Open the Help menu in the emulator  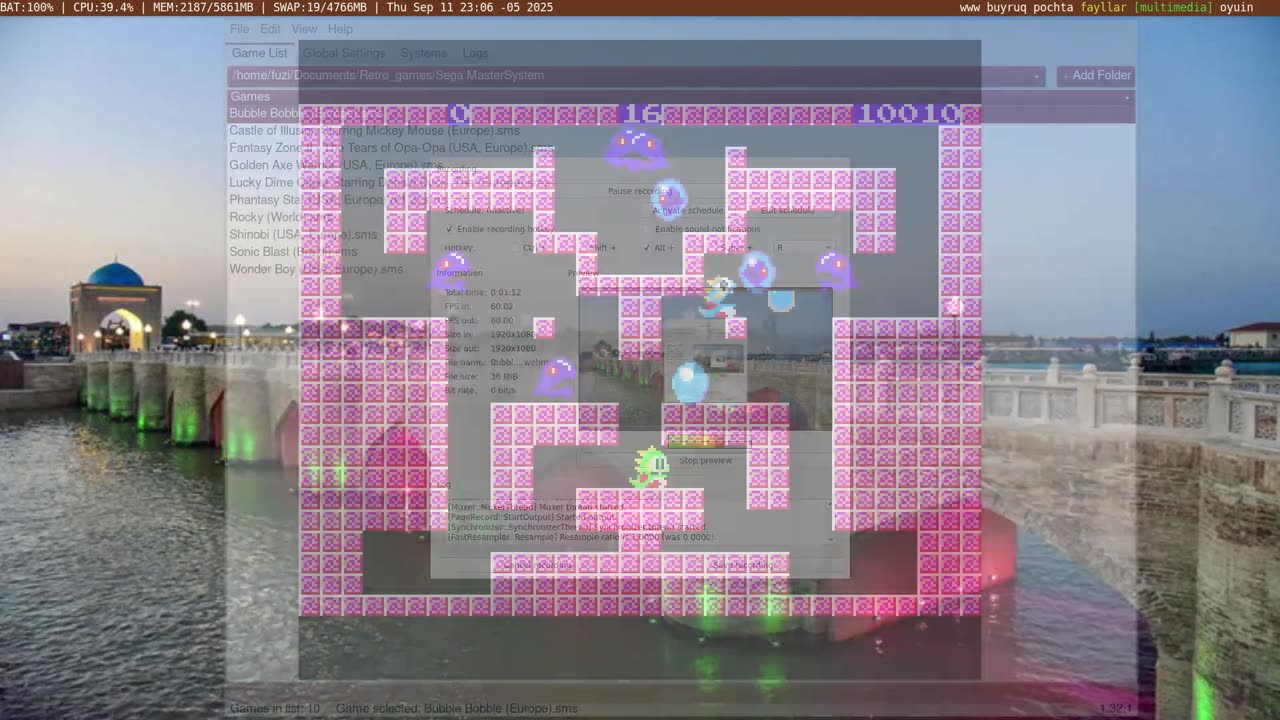point(340,29)
